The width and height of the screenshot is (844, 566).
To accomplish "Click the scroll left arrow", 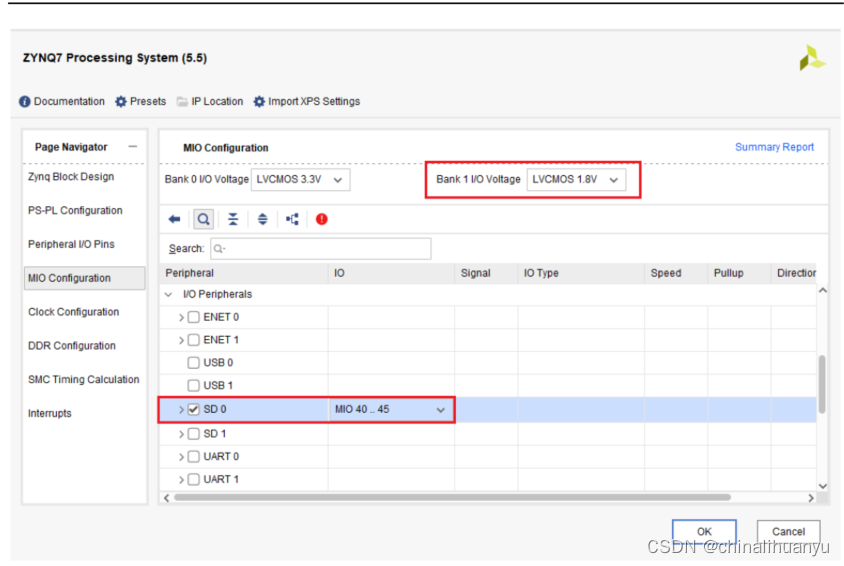I will pos(167,498).
